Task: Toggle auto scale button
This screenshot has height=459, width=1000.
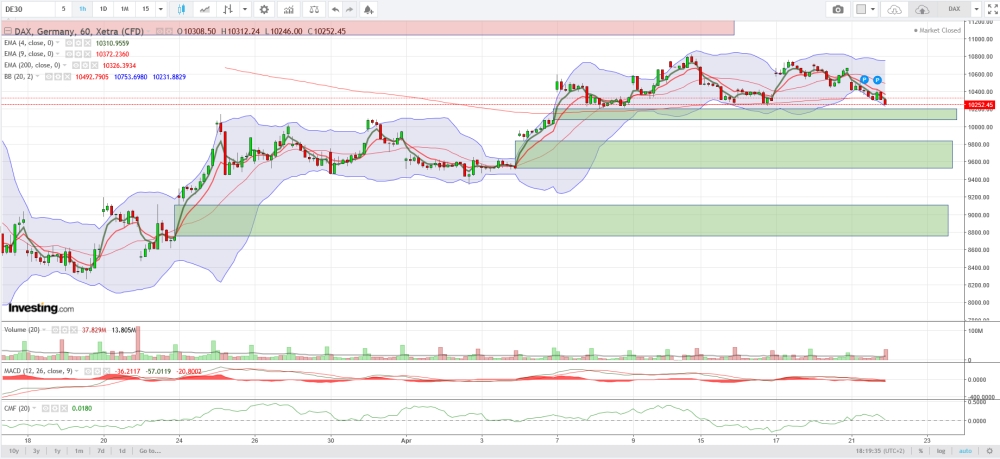Action: 965,451
